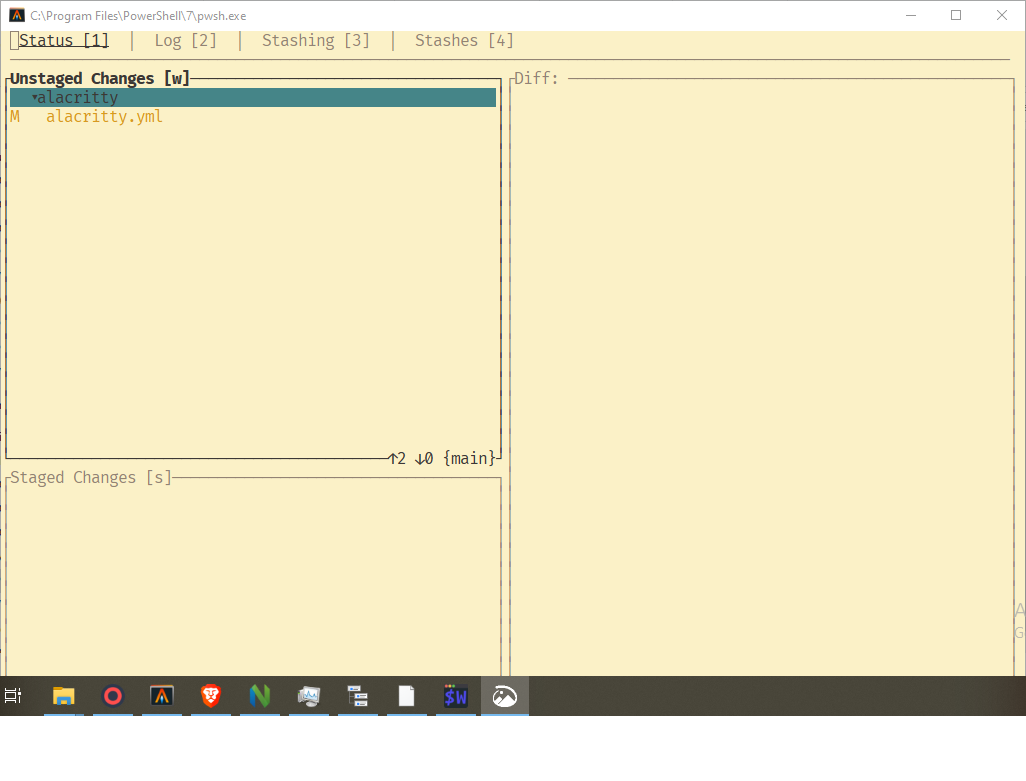Launch Alacritty from the taskbar

coord(162,696)
